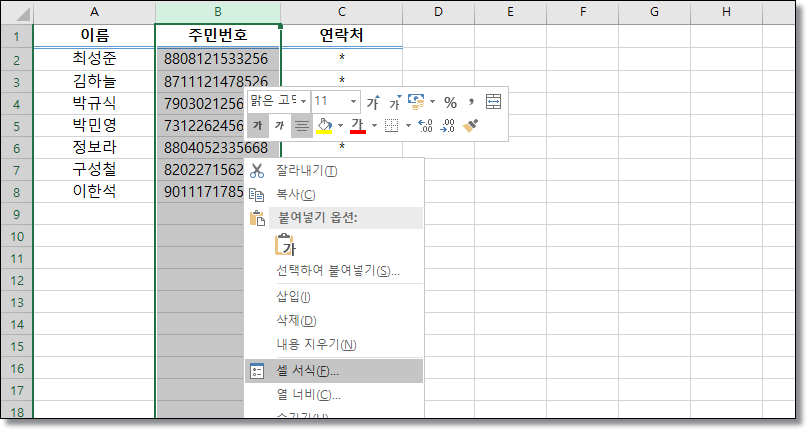Screen dimensions: 808x446
Task: Expand accounting format dropdown arrow
Action: pyautogui.click(x=432, y=101)
